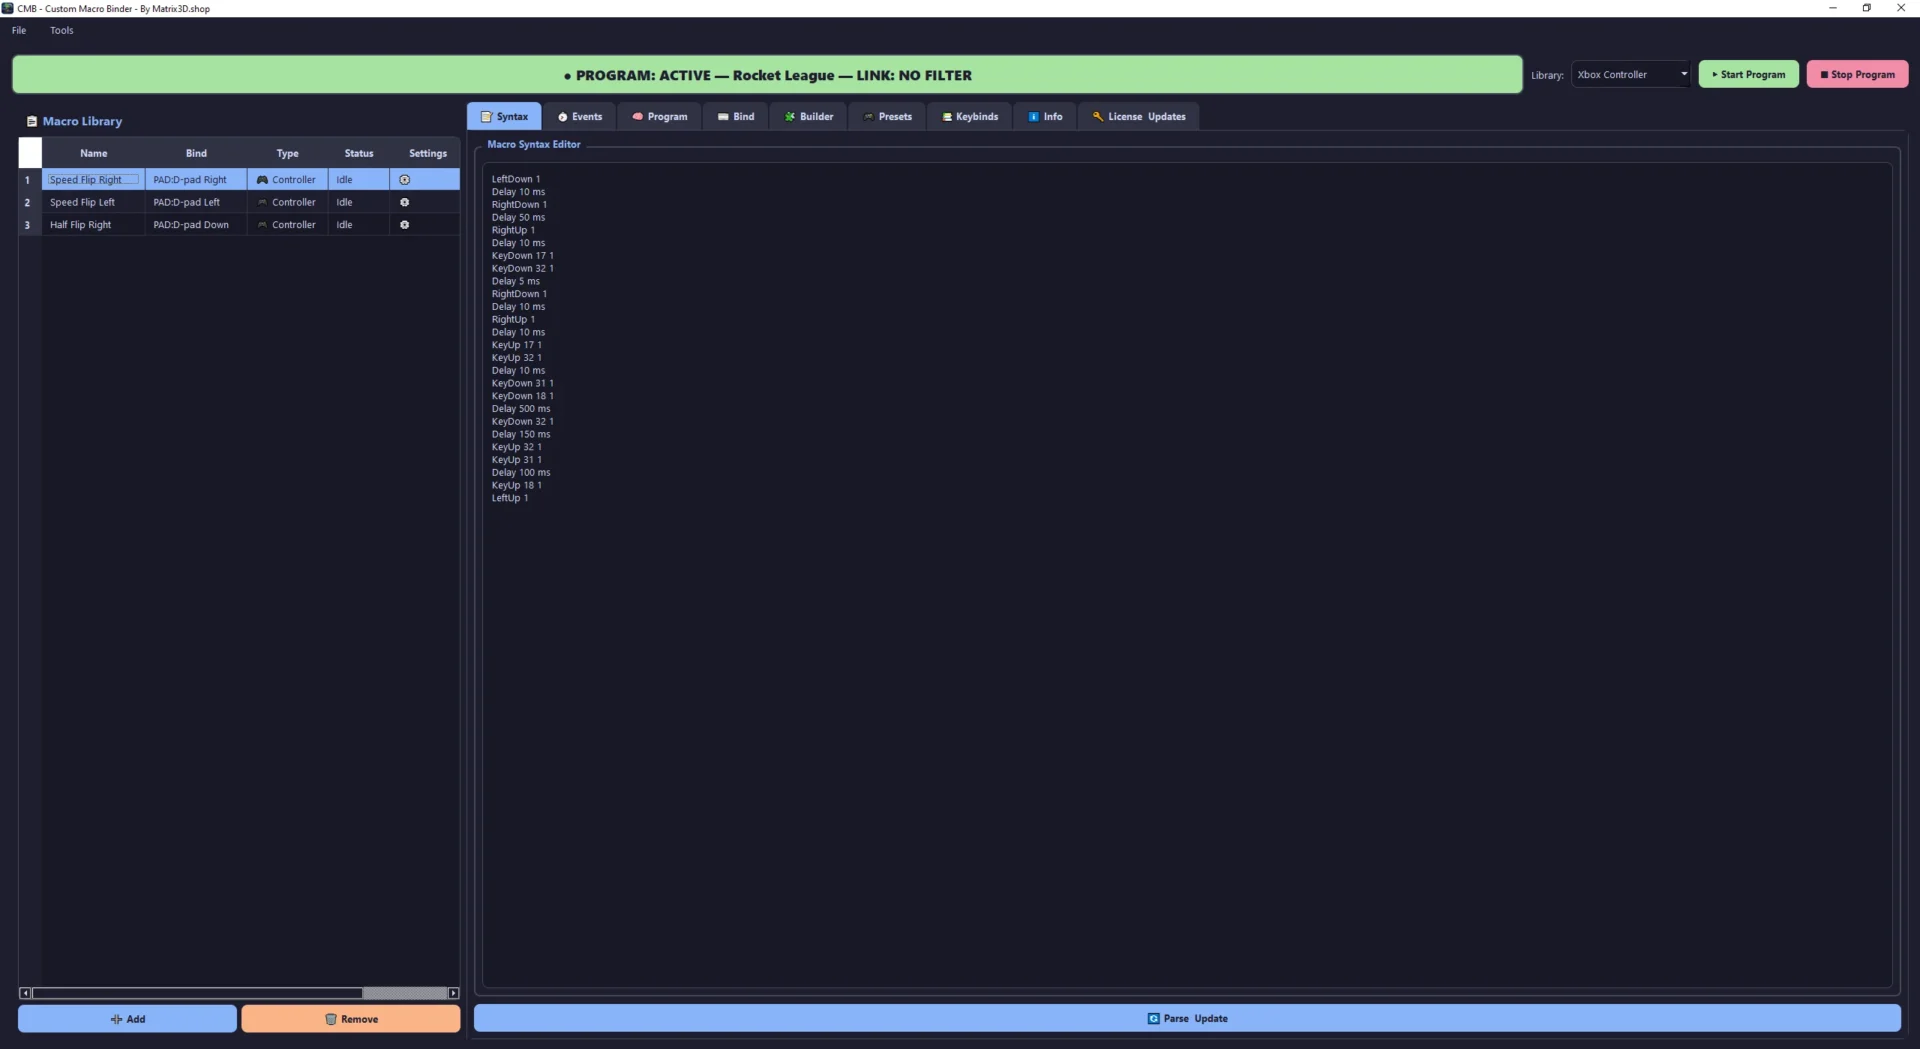Select row number 2 header
Image resolution: width=1920 pixels, height=1049 pixels.
30,202
